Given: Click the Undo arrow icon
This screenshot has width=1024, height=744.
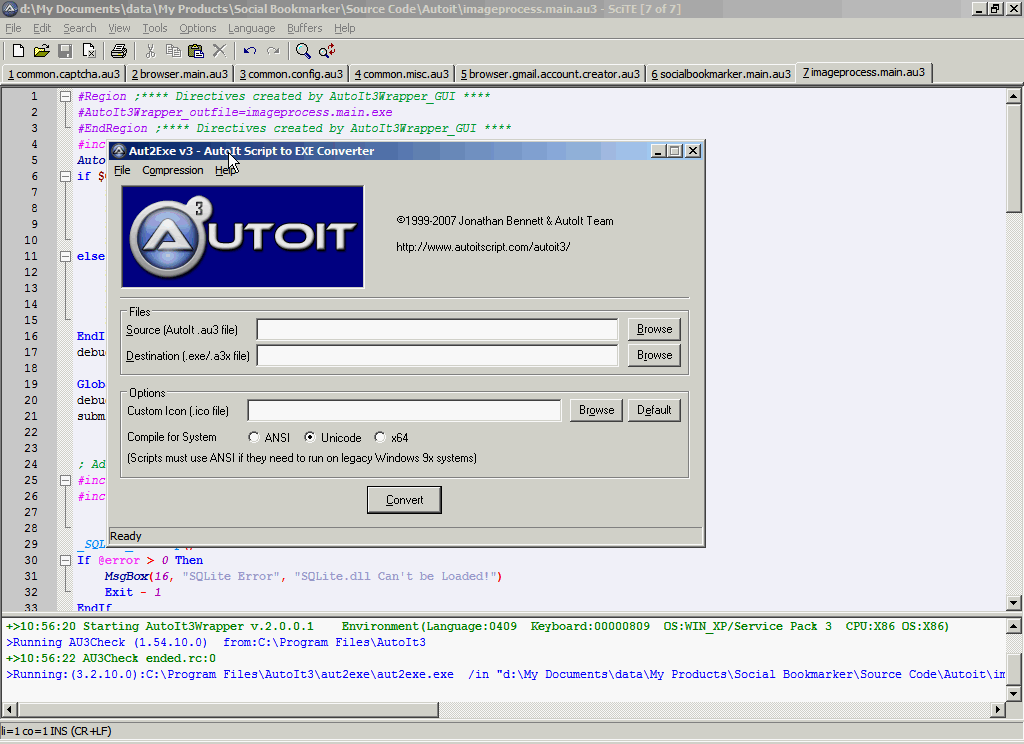Looking at the screenshot, I should point(249,51).
